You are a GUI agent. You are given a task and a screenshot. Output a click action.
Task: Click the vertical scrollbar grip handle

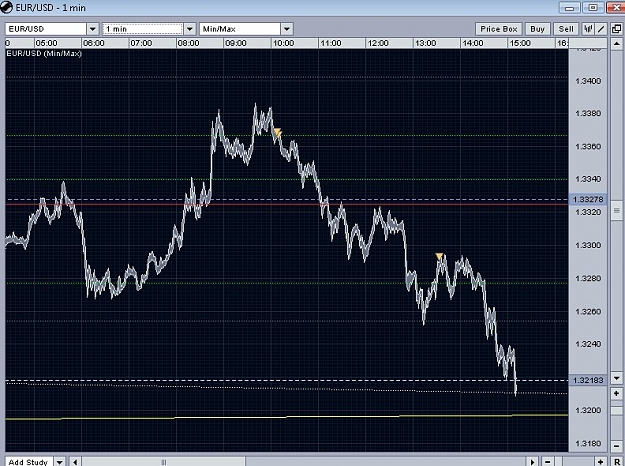[x=617, y=210]
